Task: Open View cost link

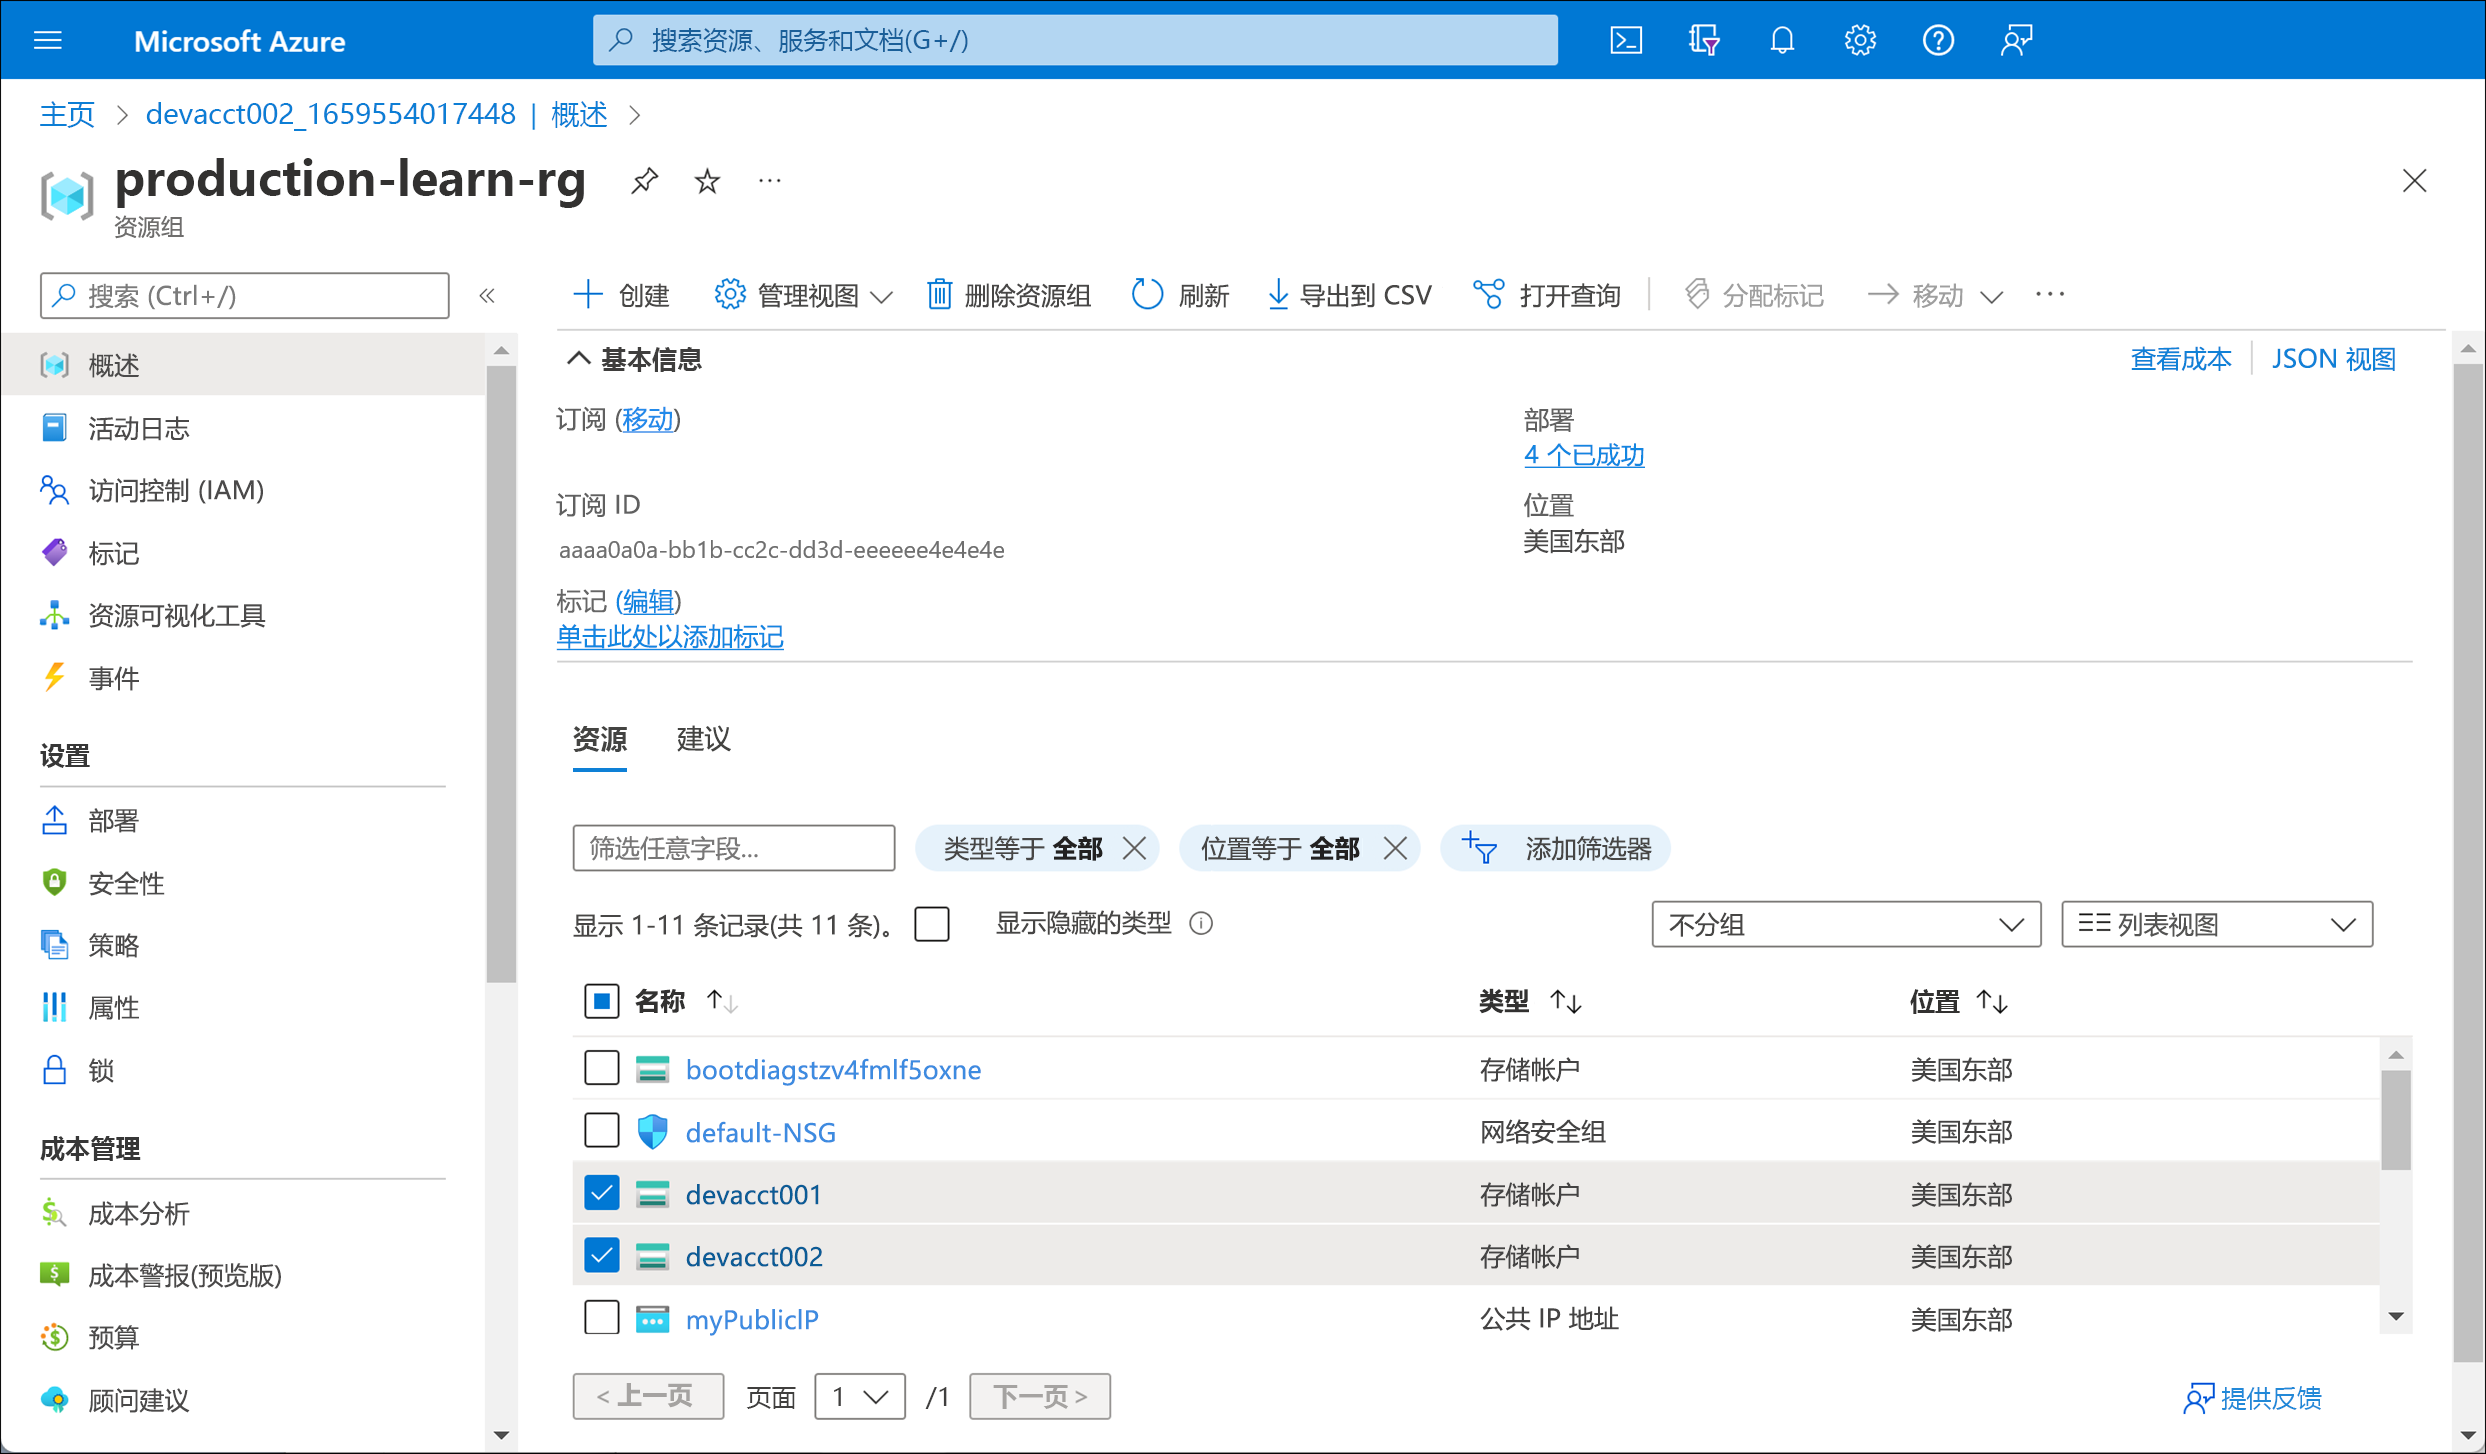Action: coord(2180,359)
